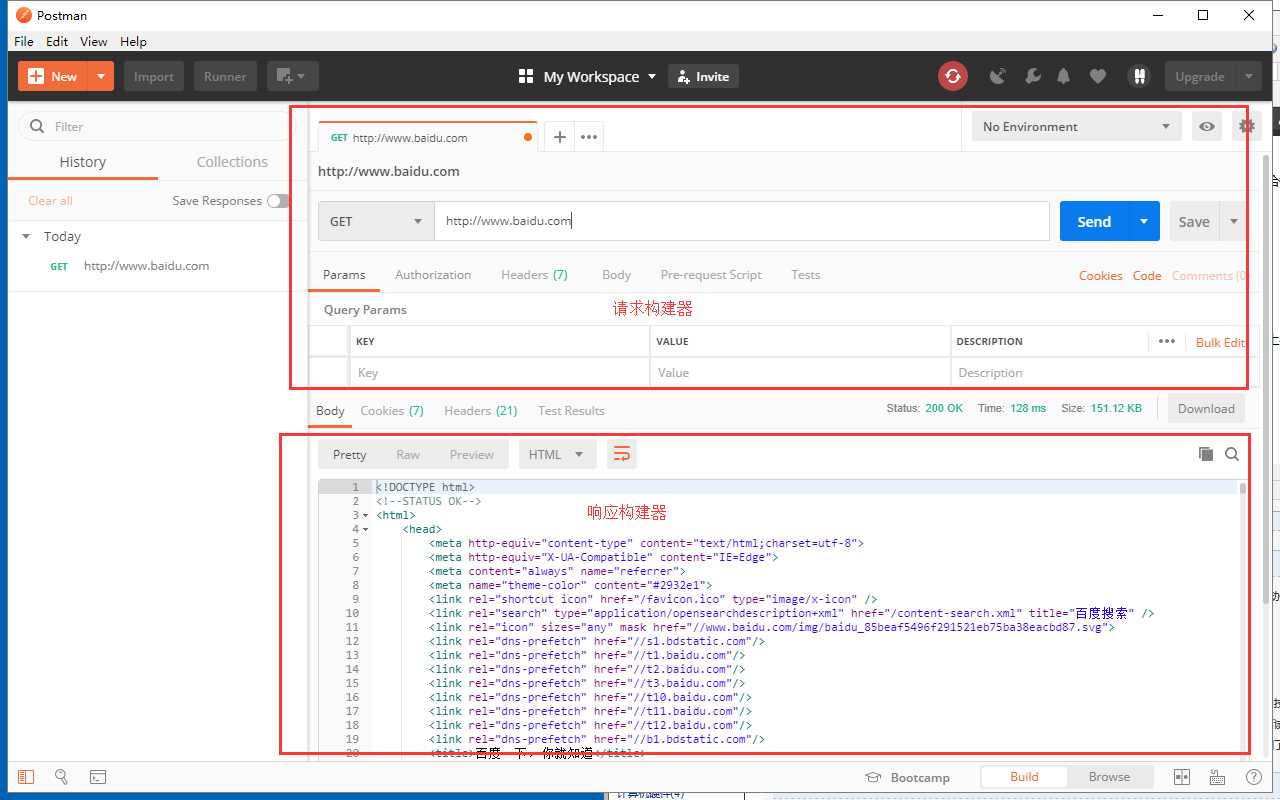
Task: Open Manage Environments gear icon
Action: 1246,126
